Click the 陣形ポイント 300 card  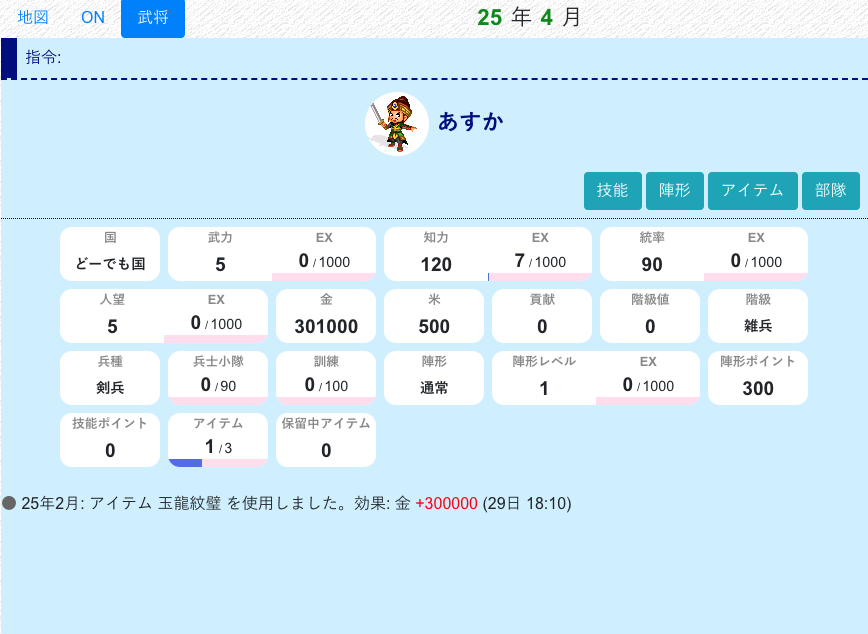(x=758, y=378)
